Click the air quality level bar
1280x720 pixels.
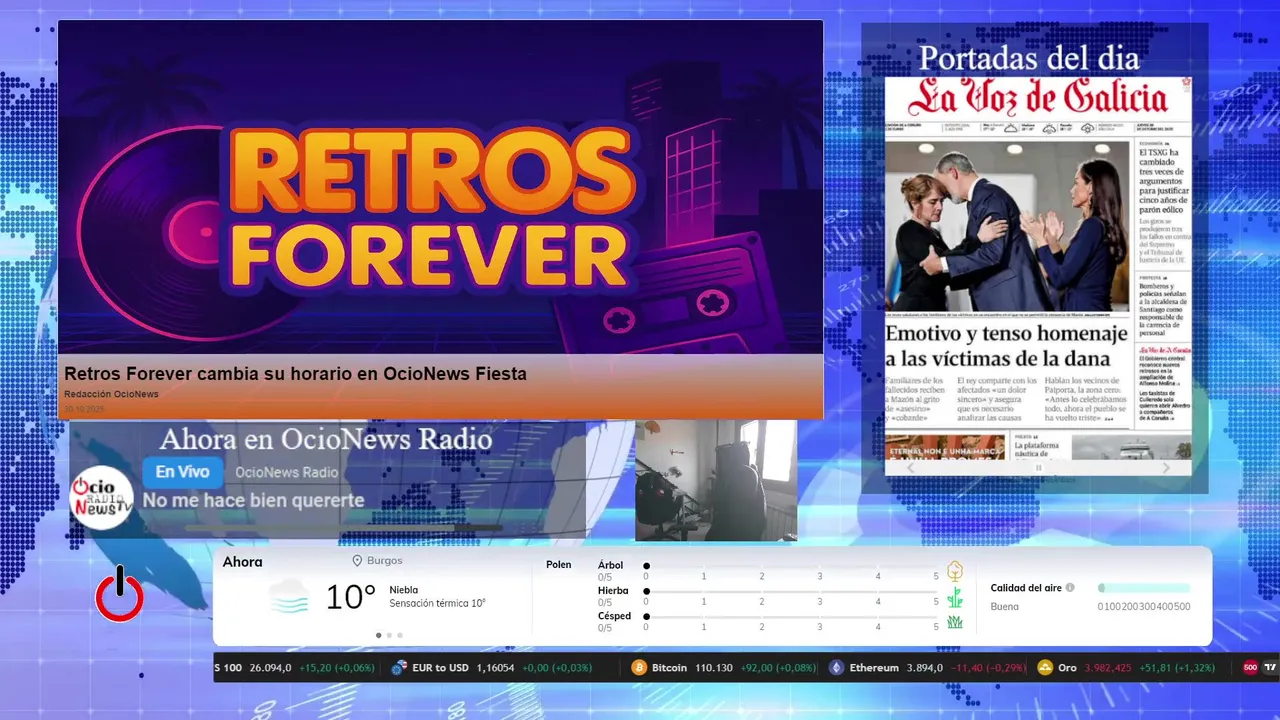[1144, 588]
